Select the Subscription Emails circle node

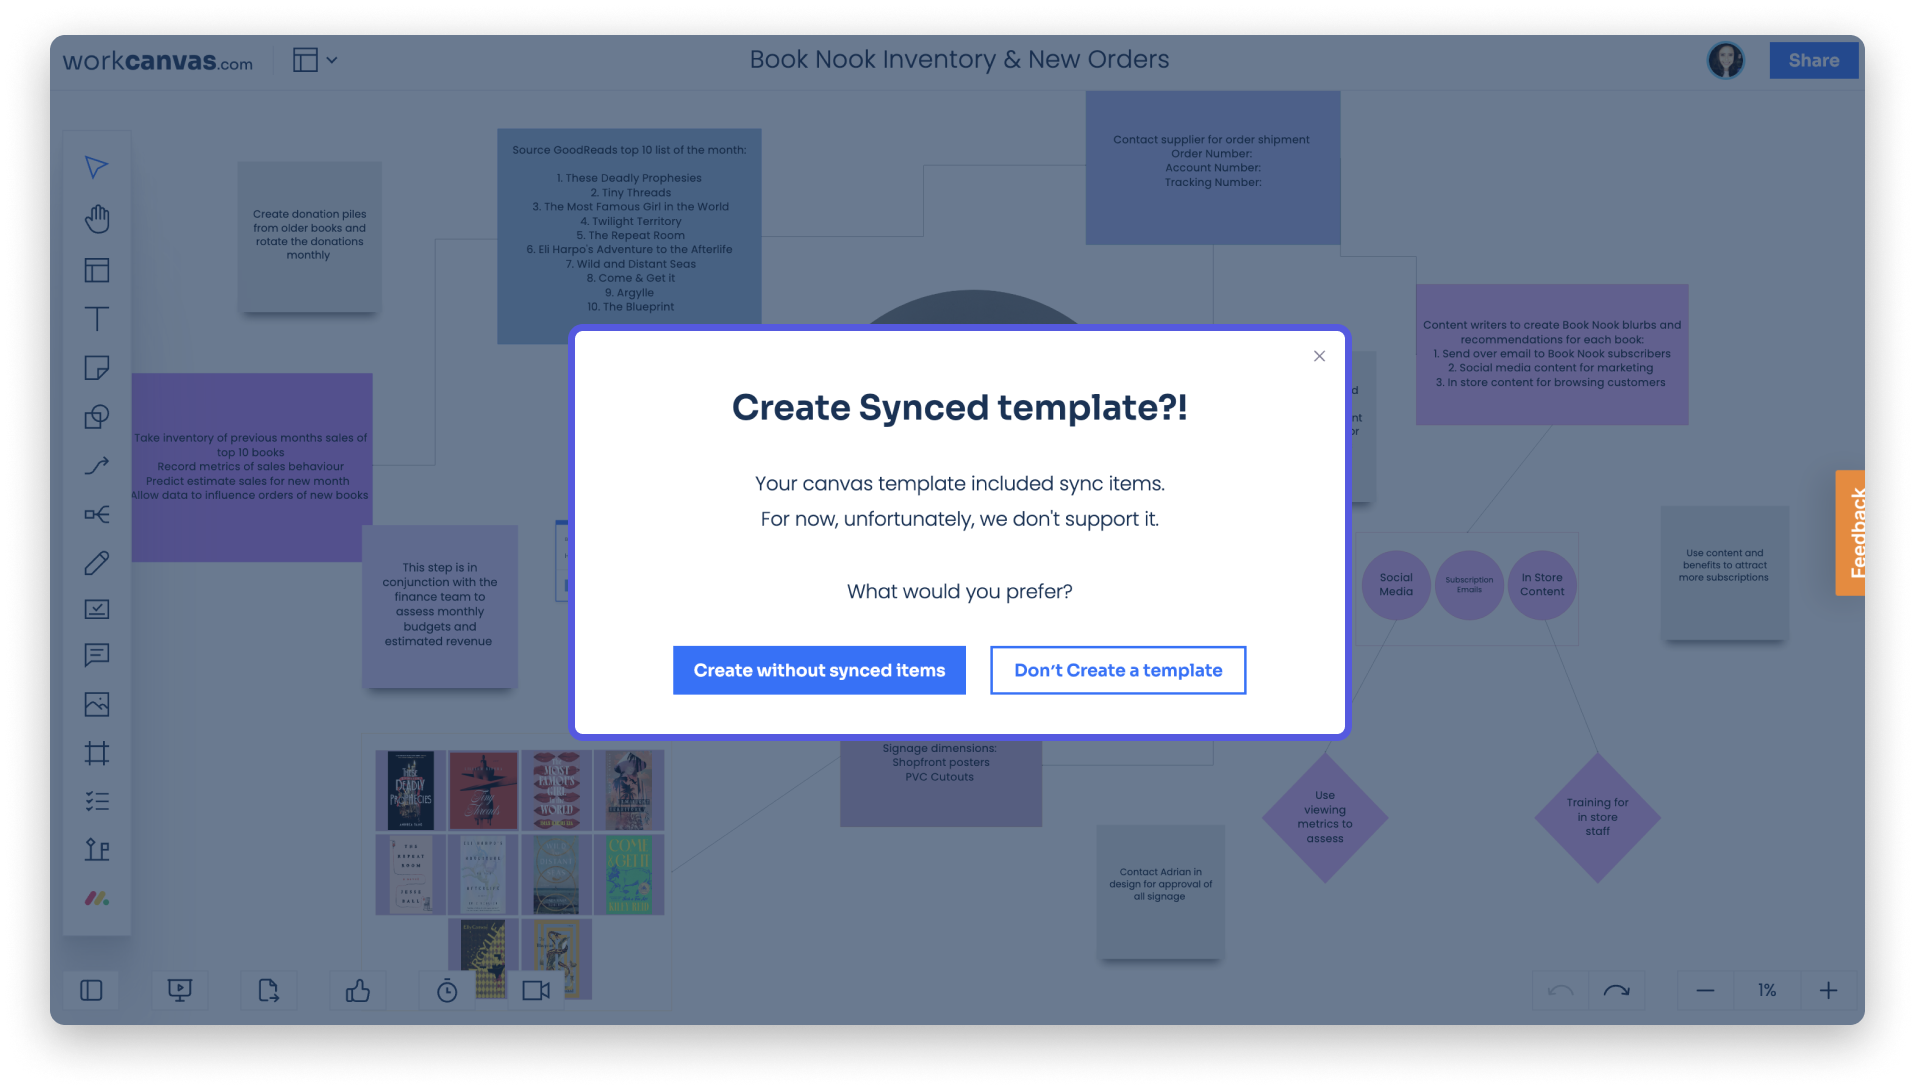(1469, 585)
